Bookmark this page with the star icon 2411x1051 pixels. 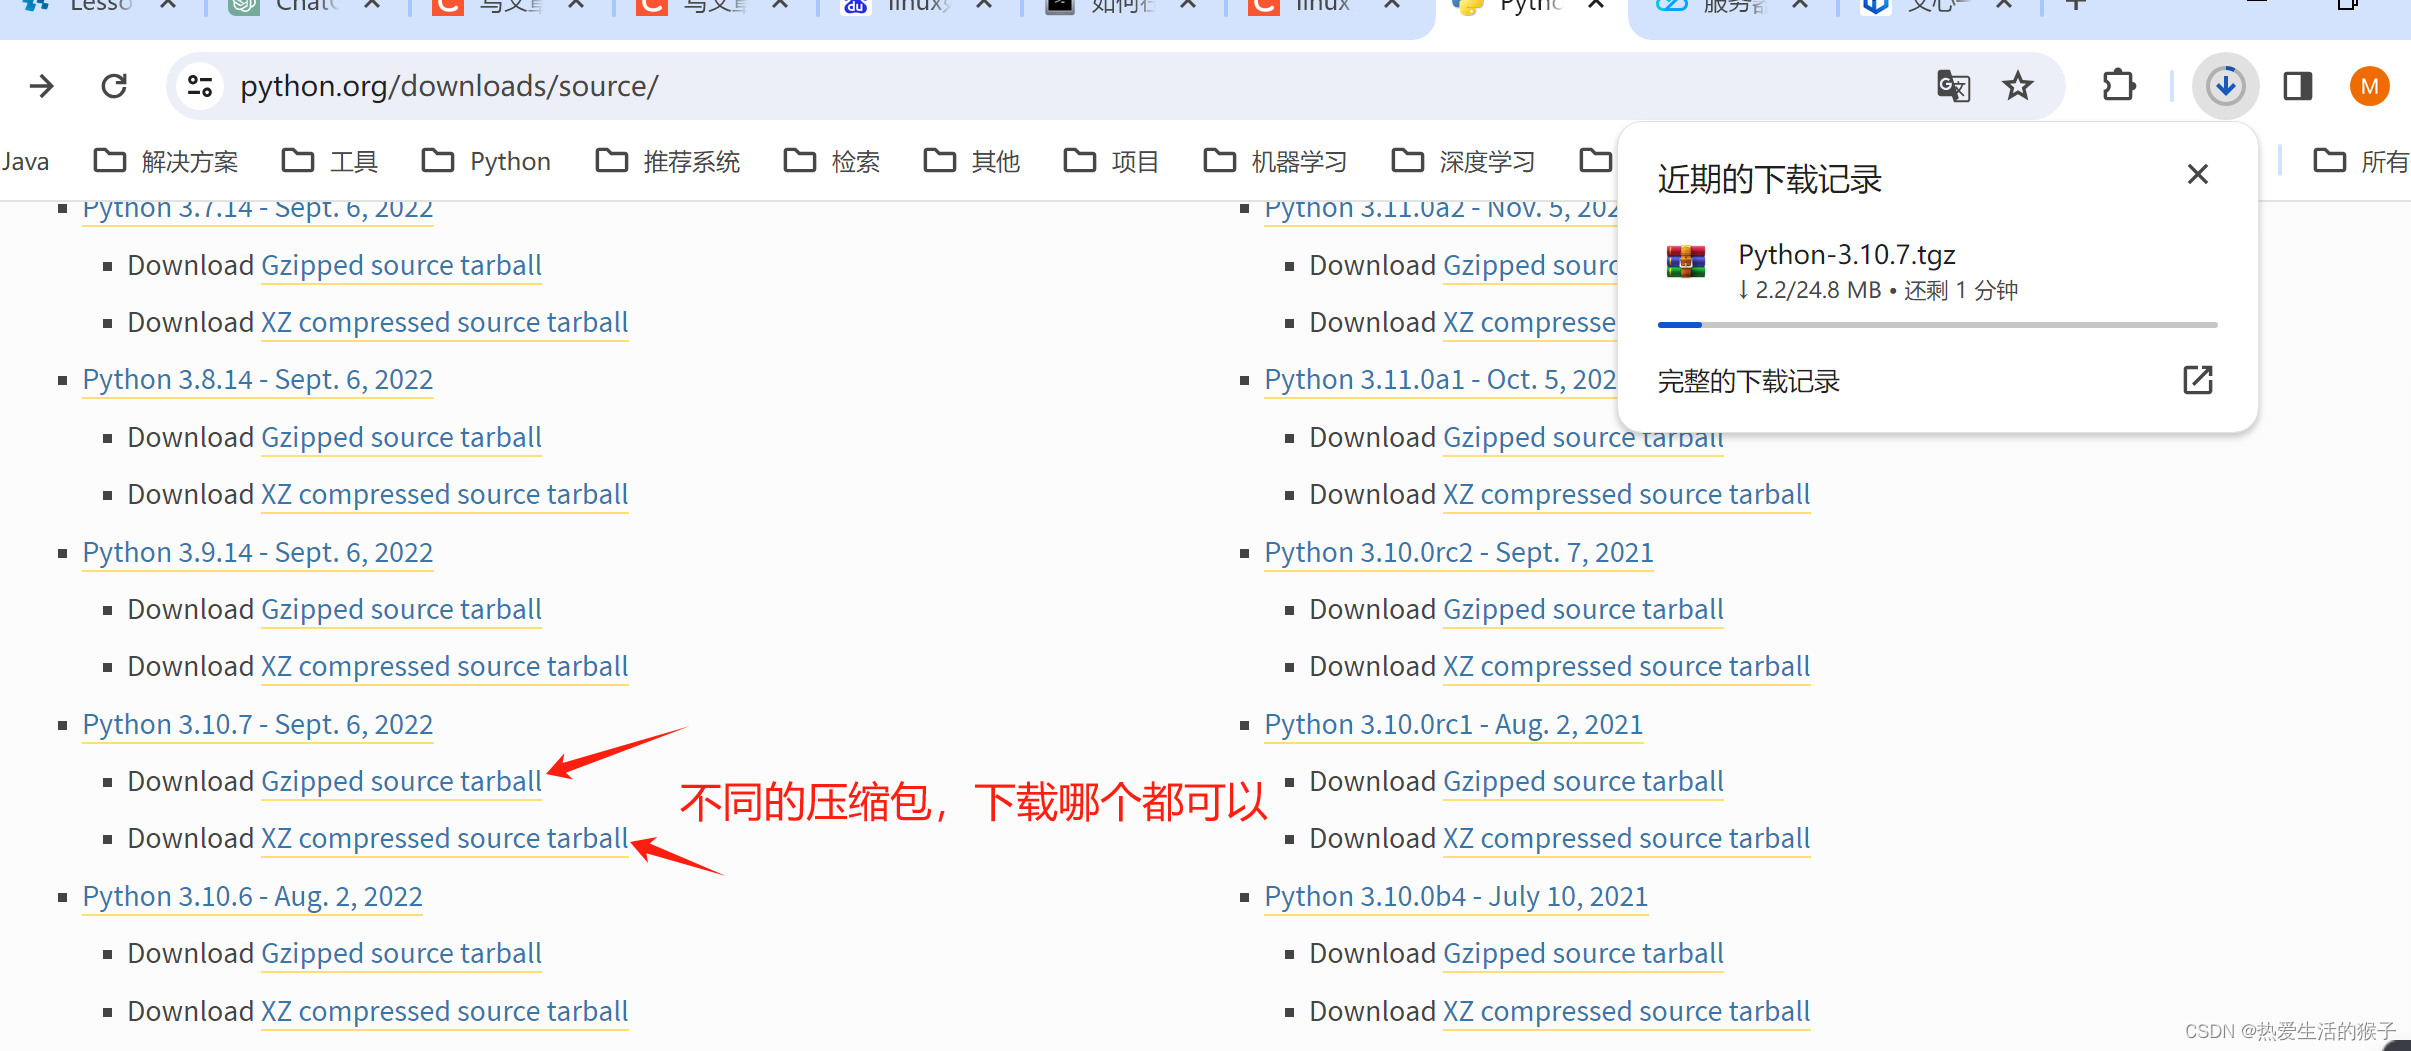pyautogui.click(x=2018, y=86)
